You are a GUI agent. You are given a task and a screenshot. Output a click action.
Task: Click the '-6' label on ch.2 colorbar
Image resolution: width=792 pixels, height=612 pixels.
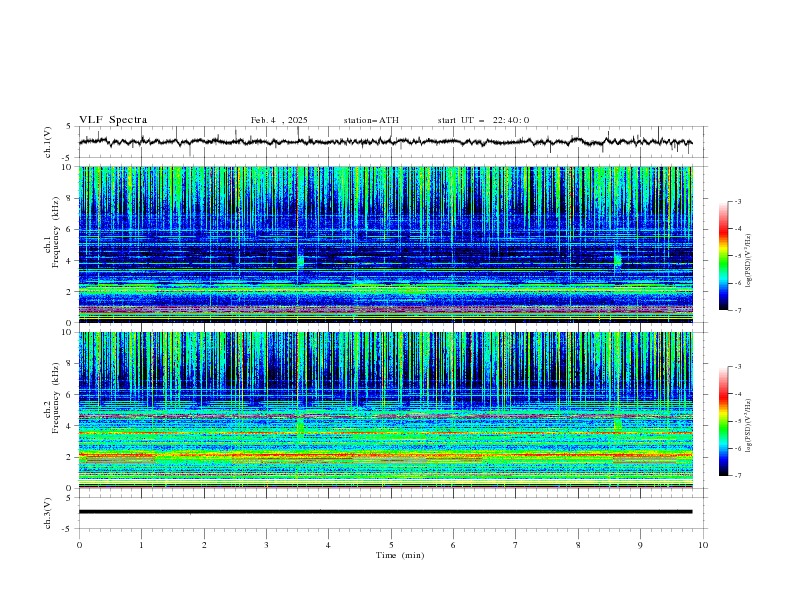pos(738,448)
